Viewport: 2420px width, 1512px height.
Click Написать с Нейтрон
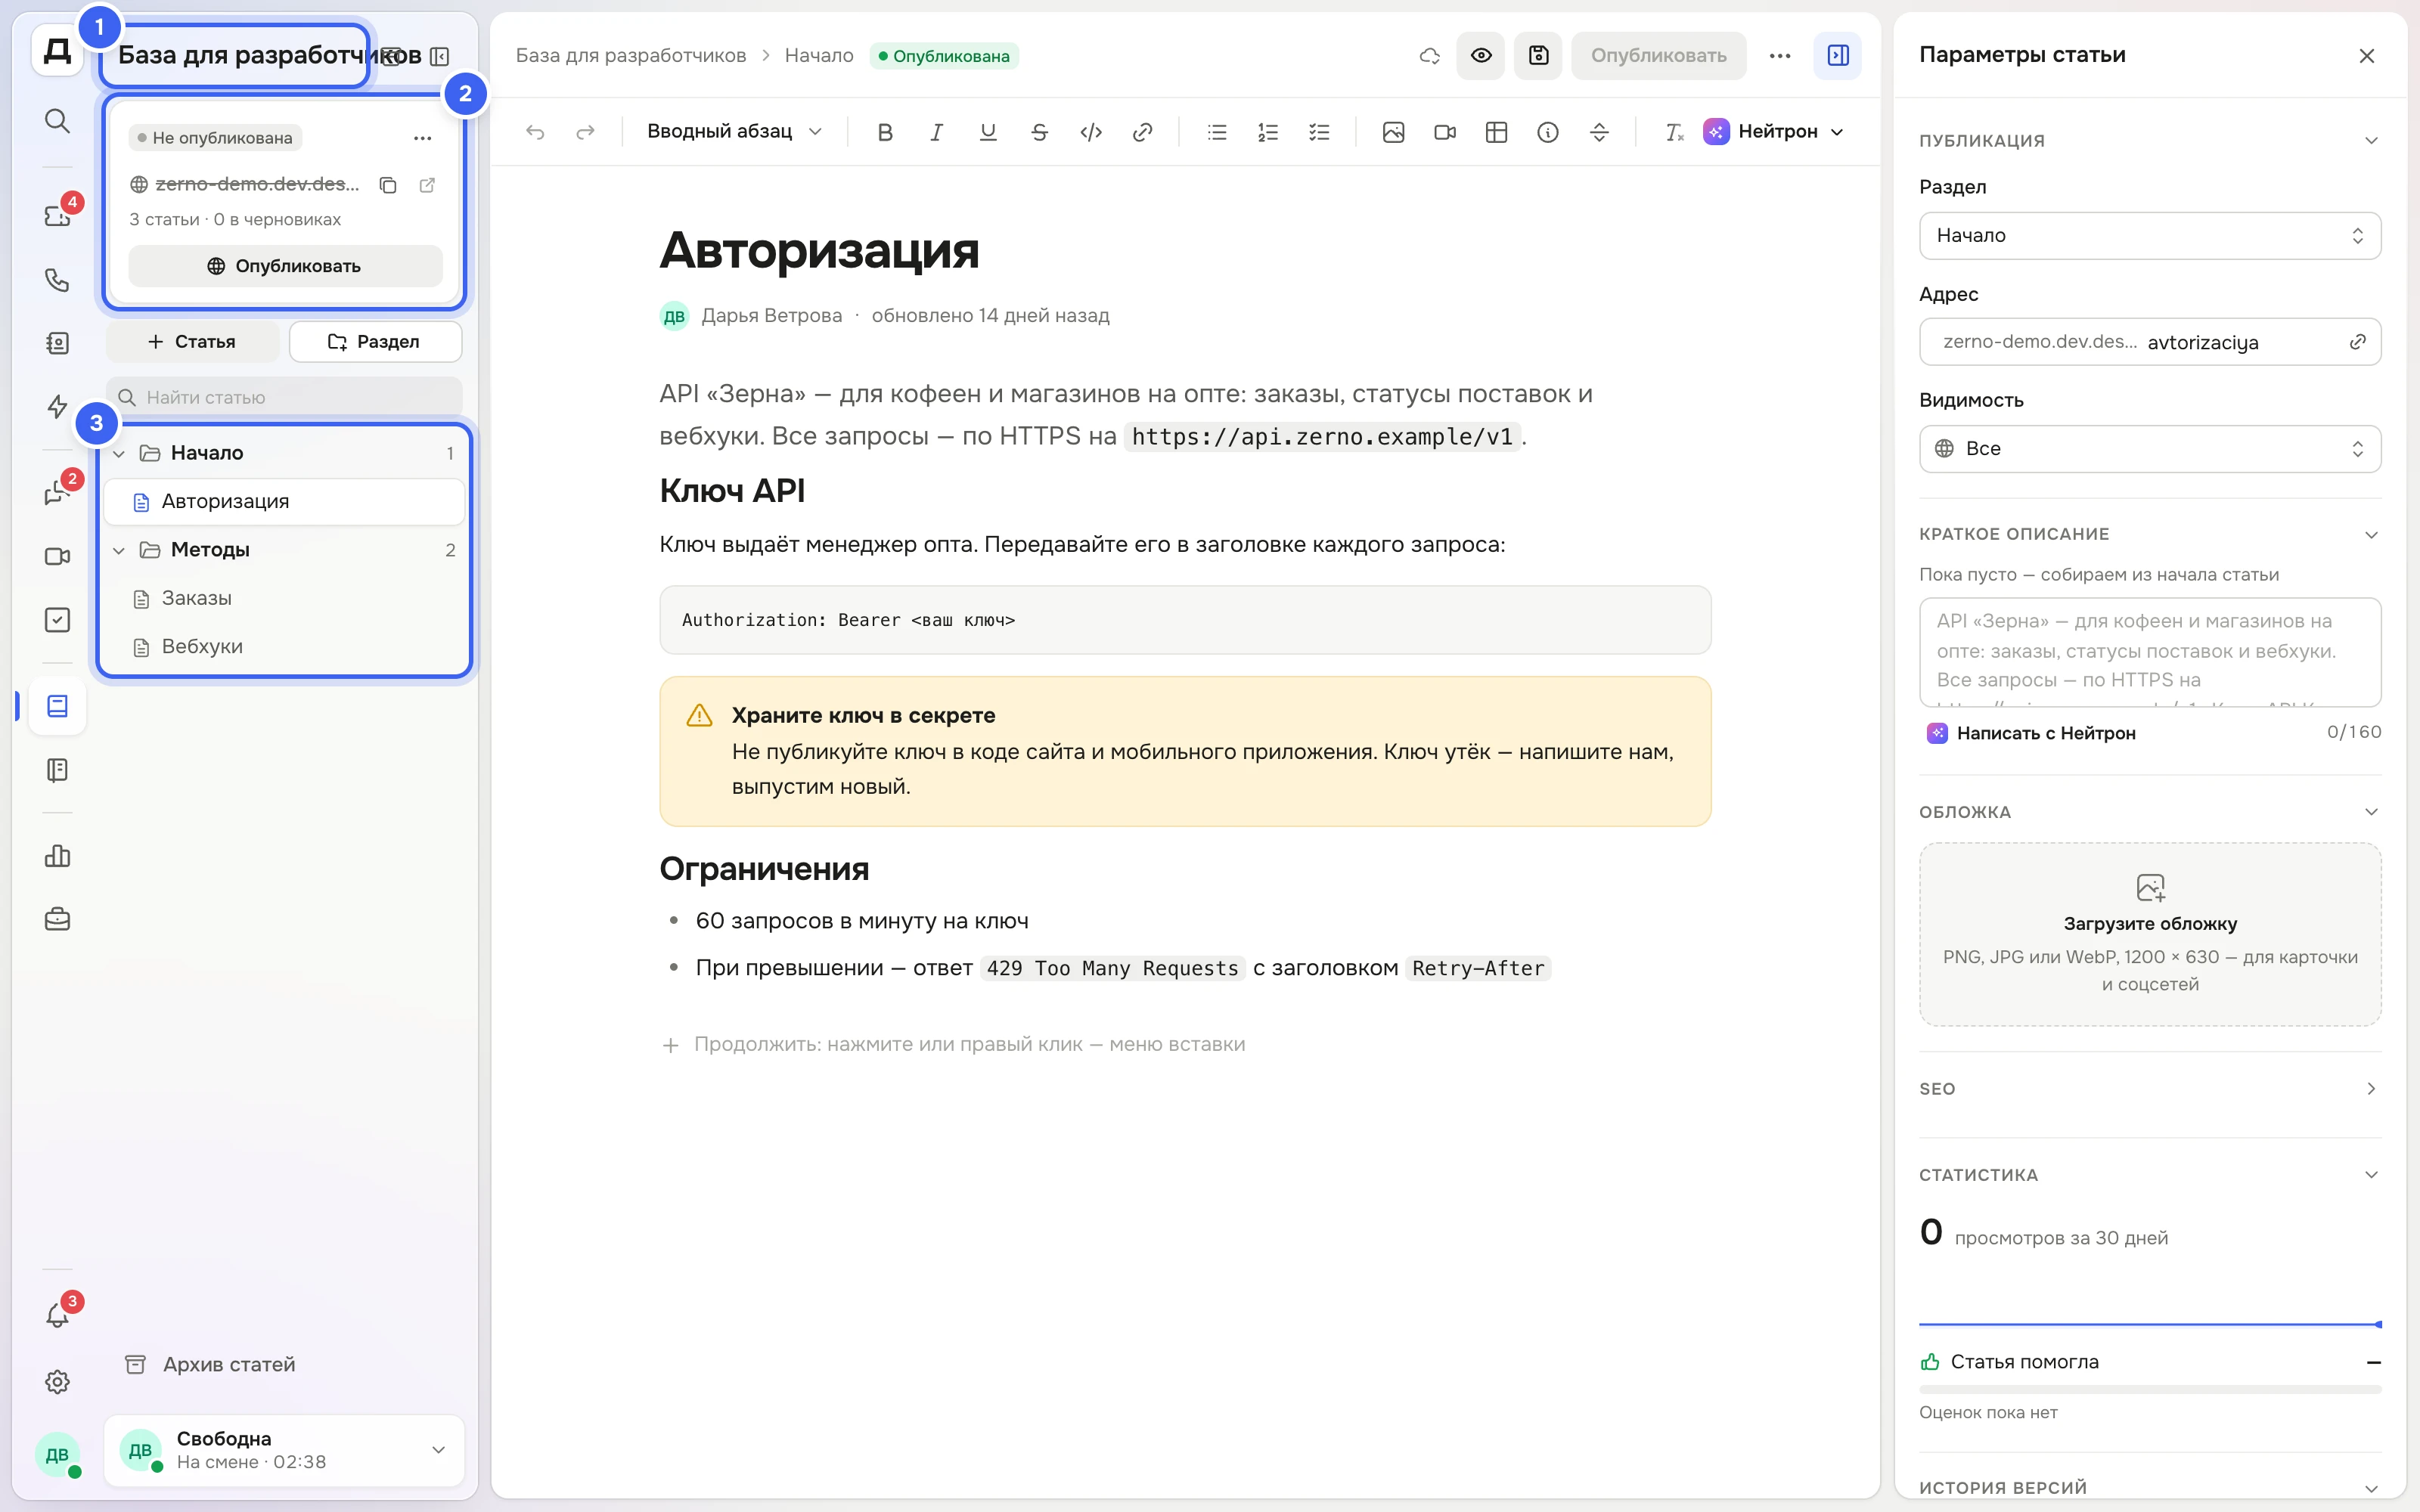(x=2032, y=733)
